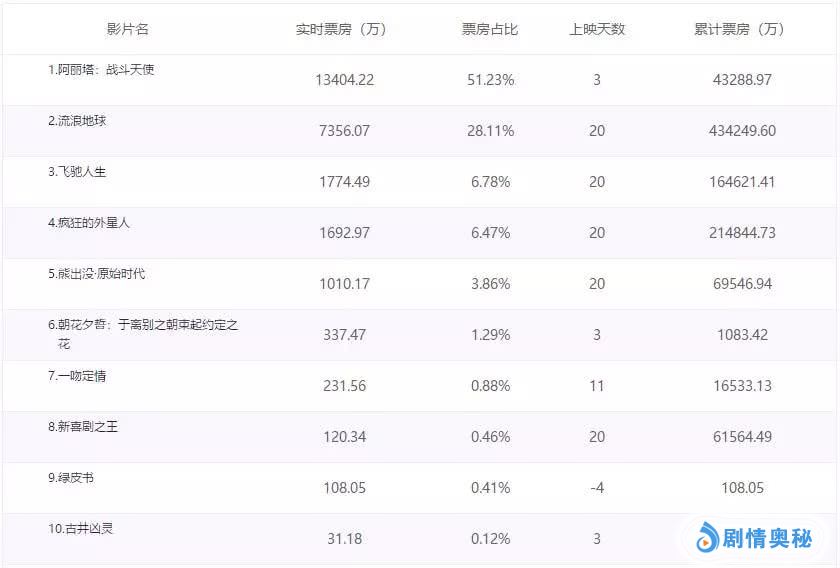Sort by 实时票房（万） column header
The height and width of the screenshot is (568, 840).
click(341, 29)
